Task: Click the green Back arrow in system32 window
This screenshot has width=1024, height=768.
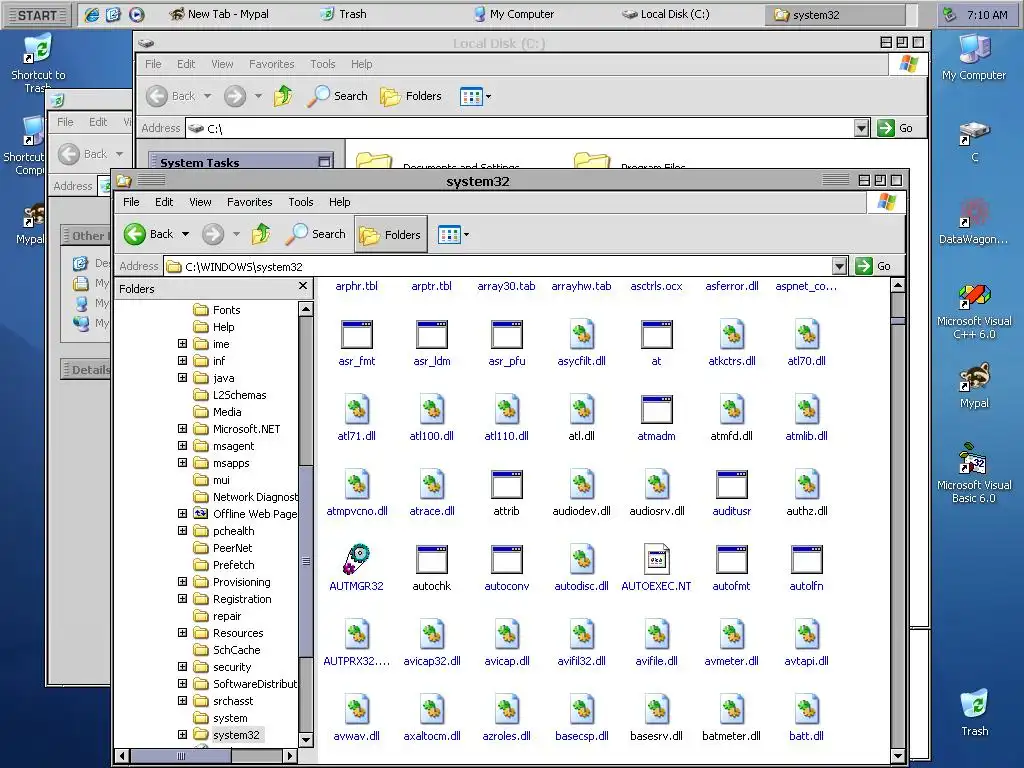Action: click(135, 234)
